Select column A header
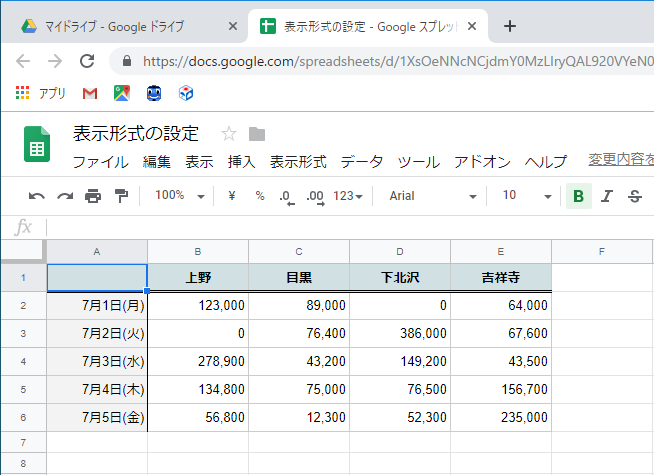654x475 pixels. pyautogui.click(x=97, y=251)
